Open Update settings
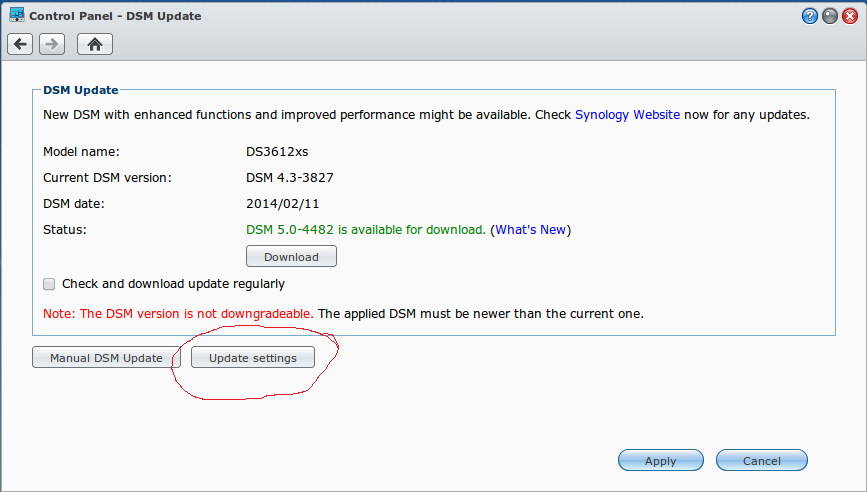This screenshot has width=867, height=492. [253, 357]
